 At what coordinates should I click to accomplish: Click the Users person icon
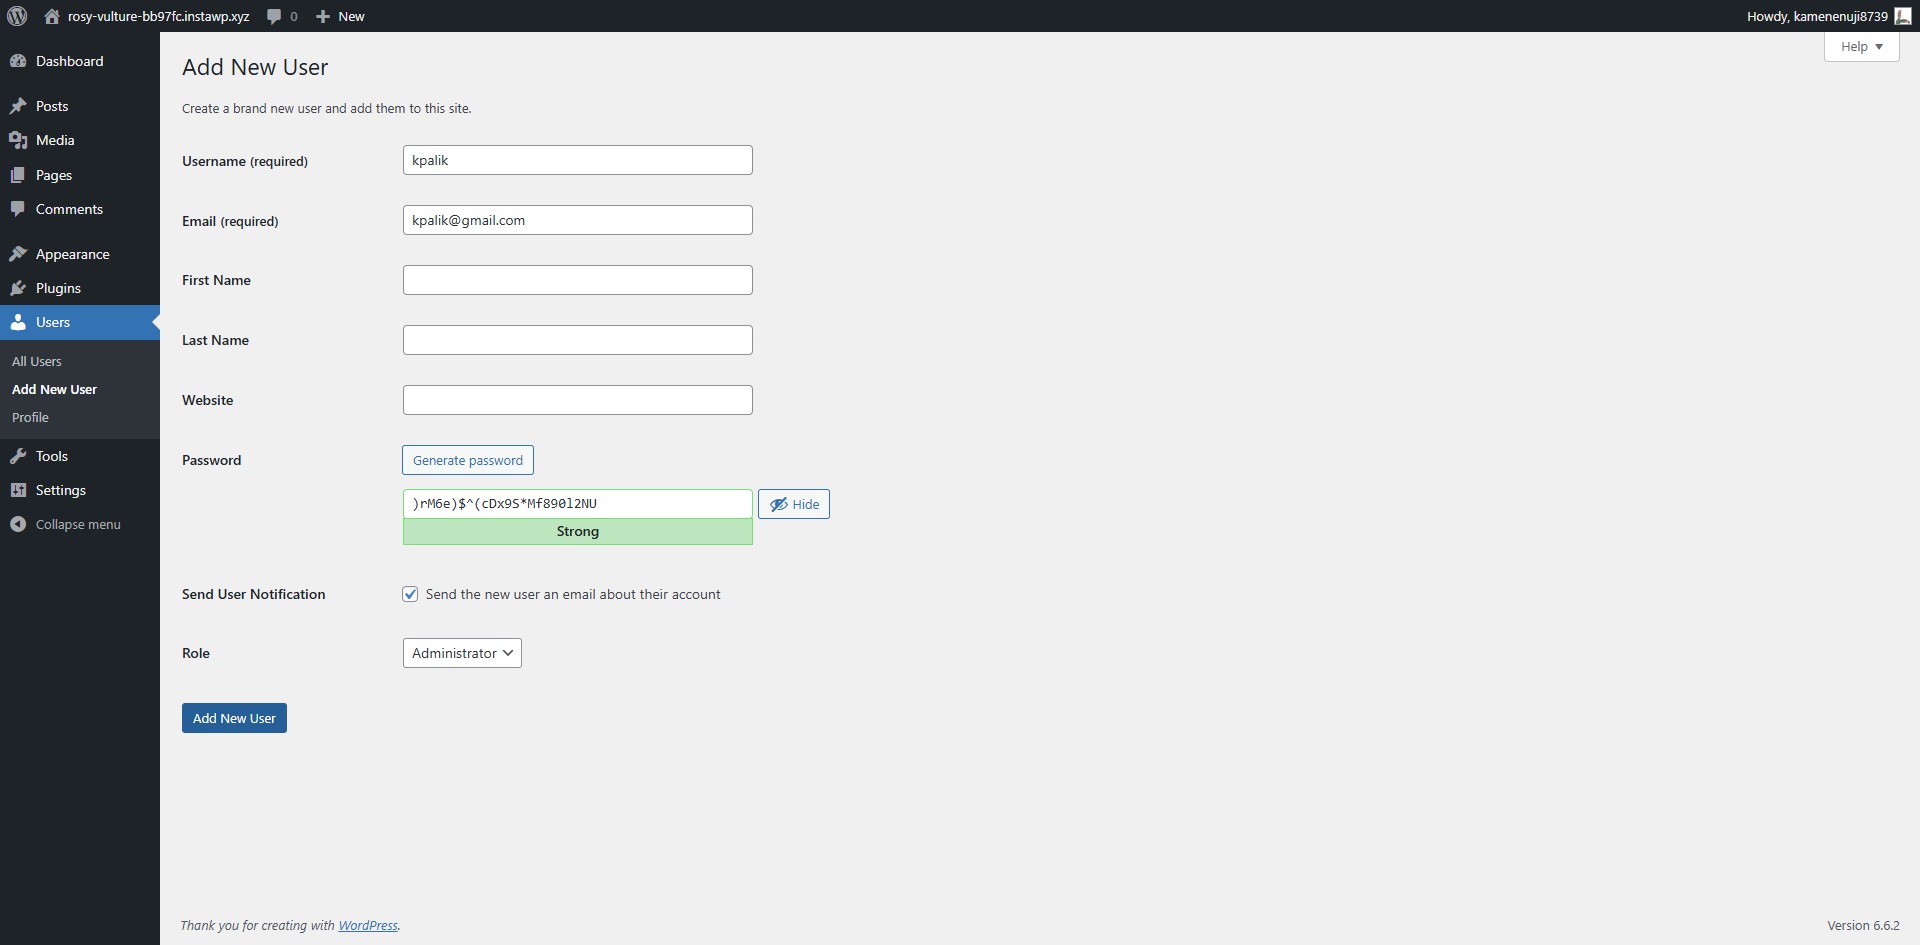point(18,322)
